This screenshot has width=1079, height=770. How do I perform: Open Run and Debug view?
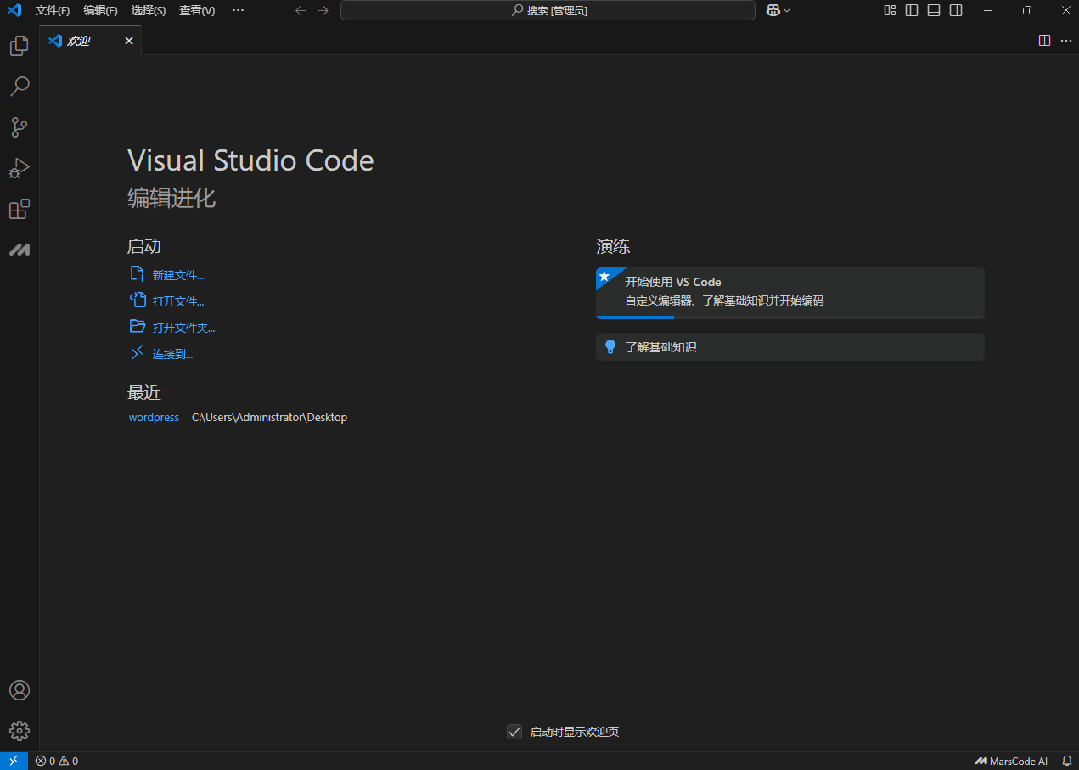pyautogui.click(x=19, y=168)
